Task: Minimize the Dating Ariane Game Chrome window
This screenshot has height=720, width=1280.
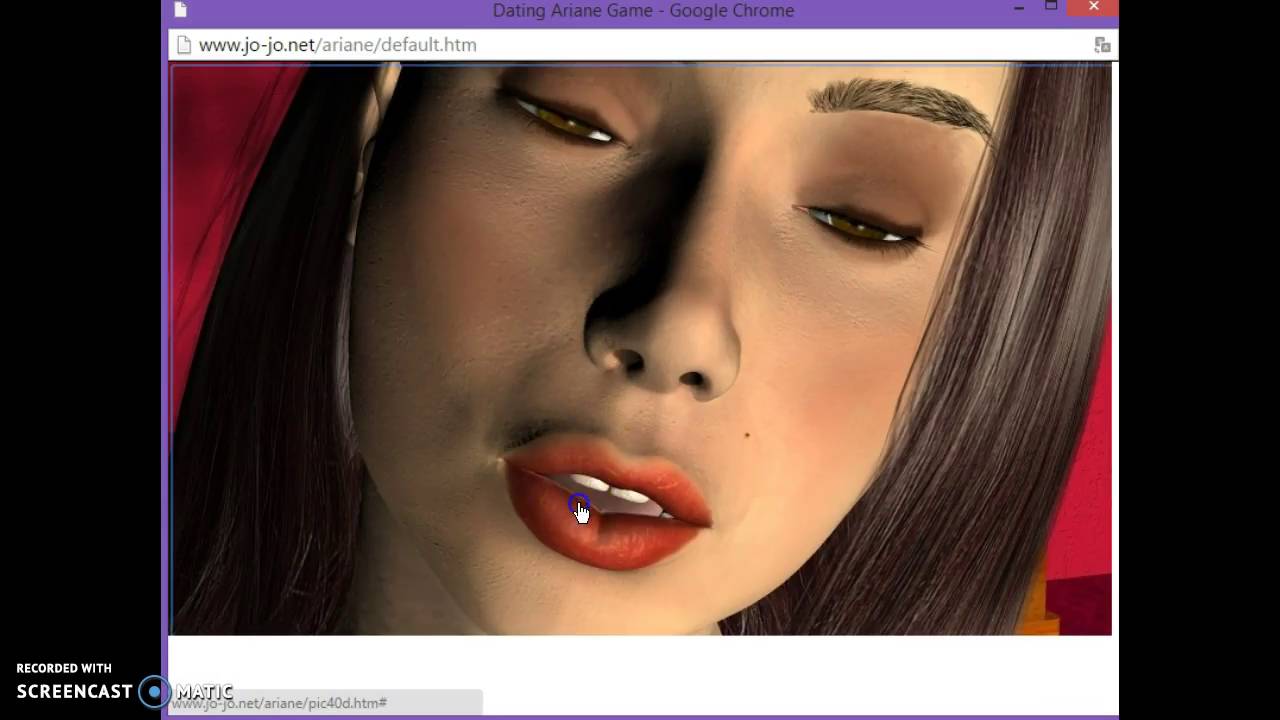Action: click(x=1019, y=9)
